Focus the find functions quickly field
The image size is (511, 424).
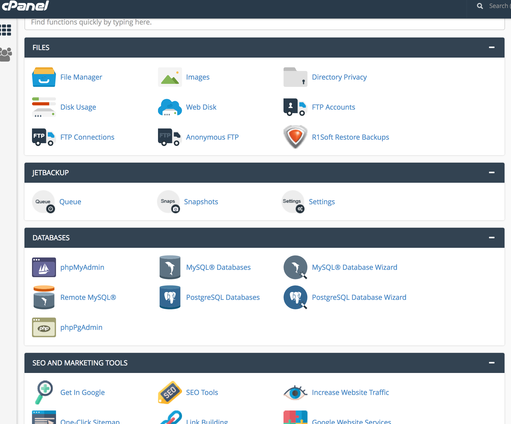[x=264, y=23]
